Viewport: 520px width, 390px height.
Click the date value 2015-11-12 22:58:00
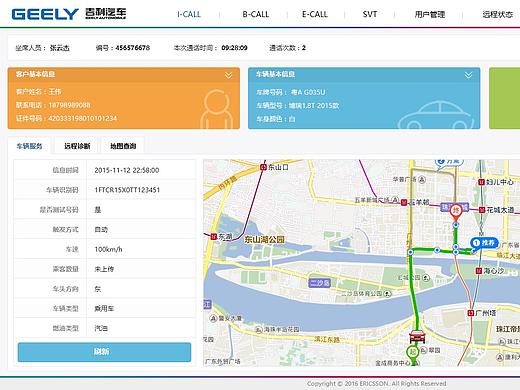127,170
